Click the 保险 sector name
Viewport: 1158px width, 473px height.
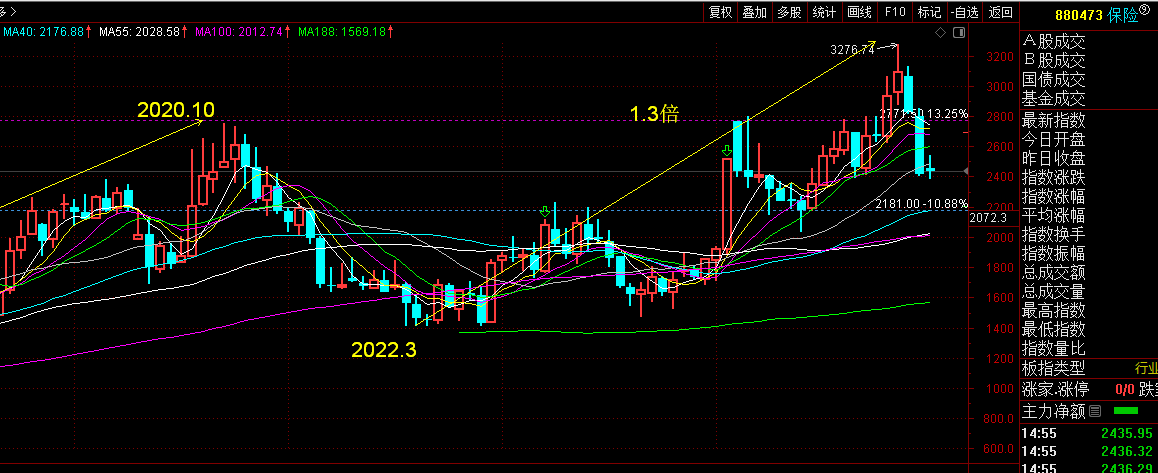tap(1123, 16)
